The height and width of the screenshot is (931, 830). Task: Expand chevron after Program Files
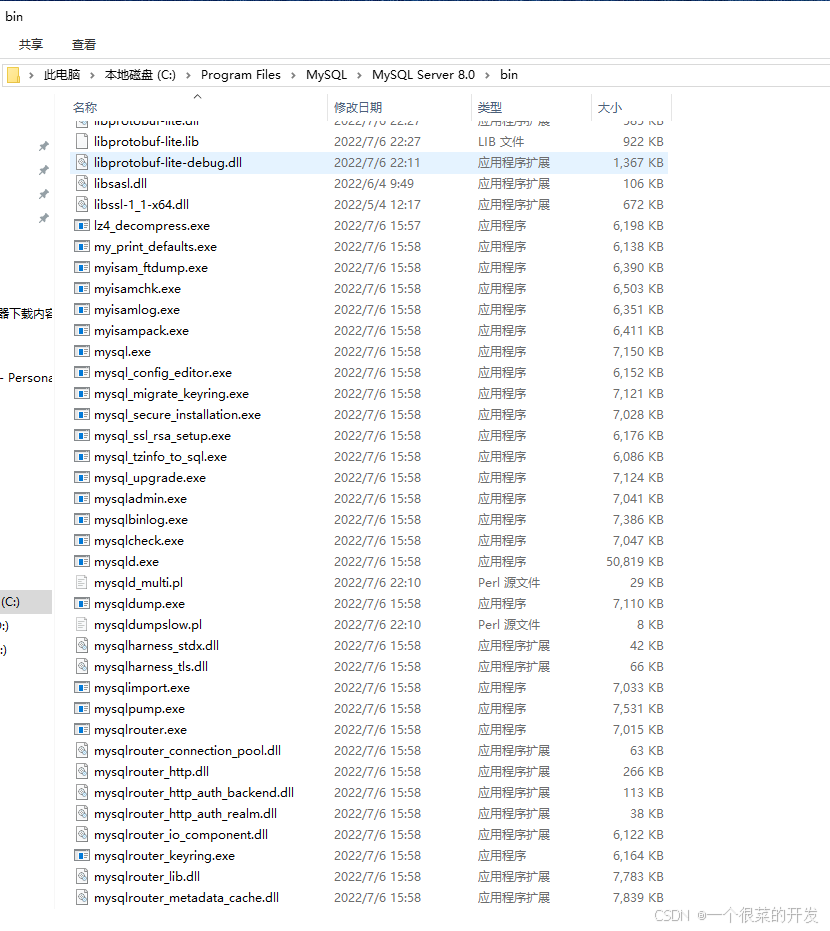tap(293, 75)
